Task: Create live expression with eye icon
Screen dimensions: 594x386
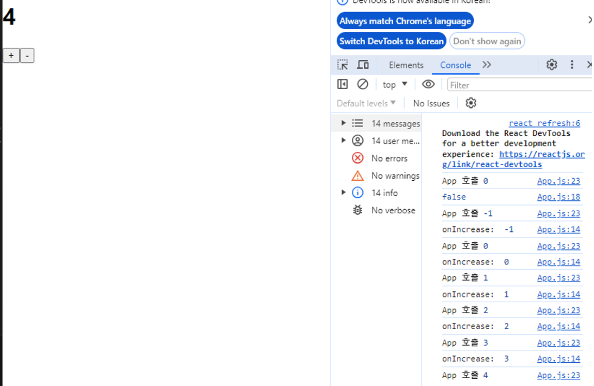Action: (428, 84)
